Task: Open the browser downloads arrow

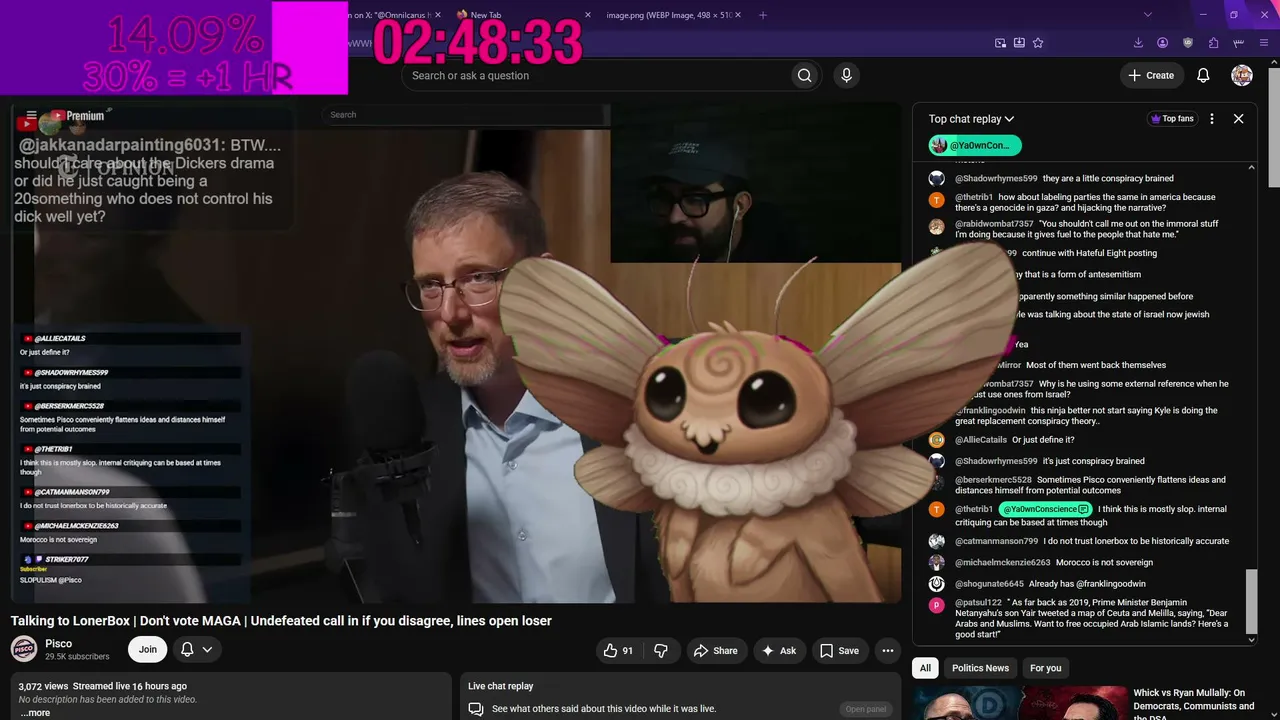Action: coord(1138,43)
